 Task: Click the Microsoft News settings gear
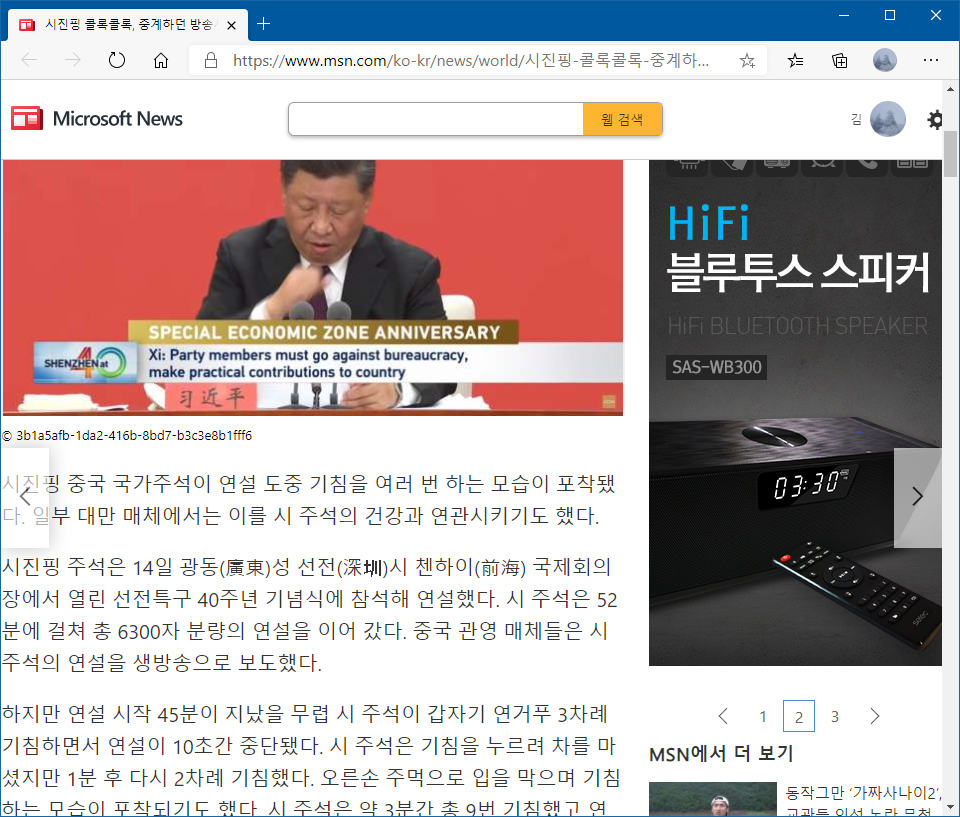[x=936, y=120]
